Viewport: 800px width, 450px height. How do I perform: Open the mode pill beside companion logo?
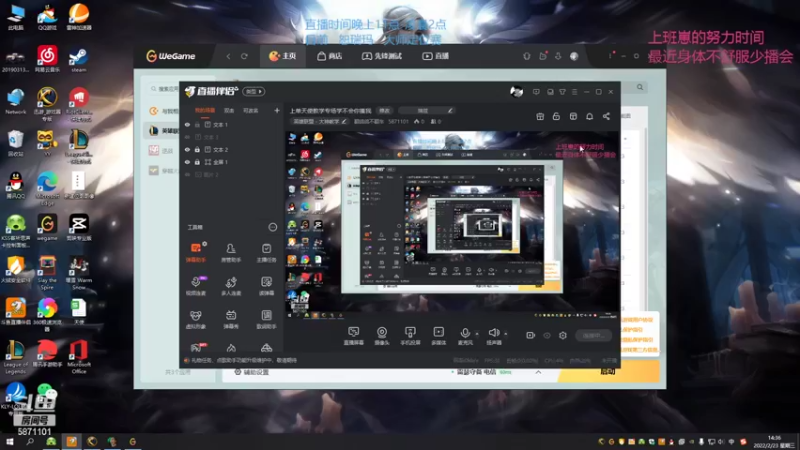254,91
